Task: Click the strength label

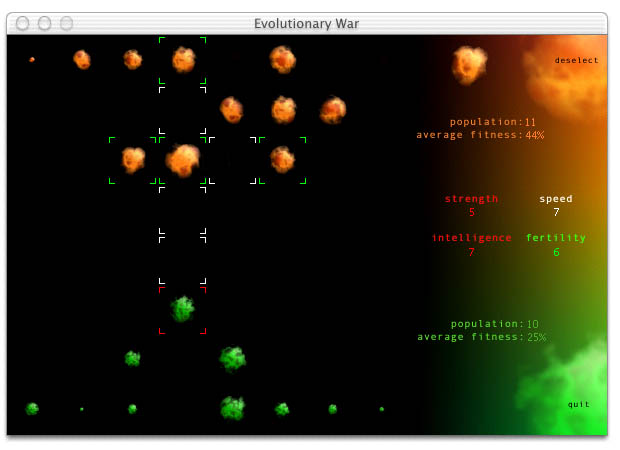Action: tap(471, 199)
